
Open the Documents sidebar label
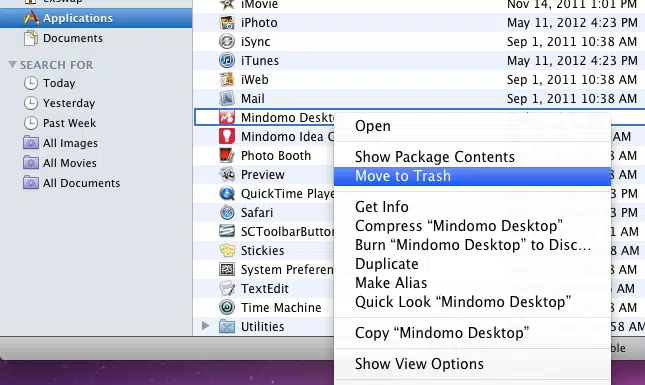pyautogui.click(x=73, y=38)
